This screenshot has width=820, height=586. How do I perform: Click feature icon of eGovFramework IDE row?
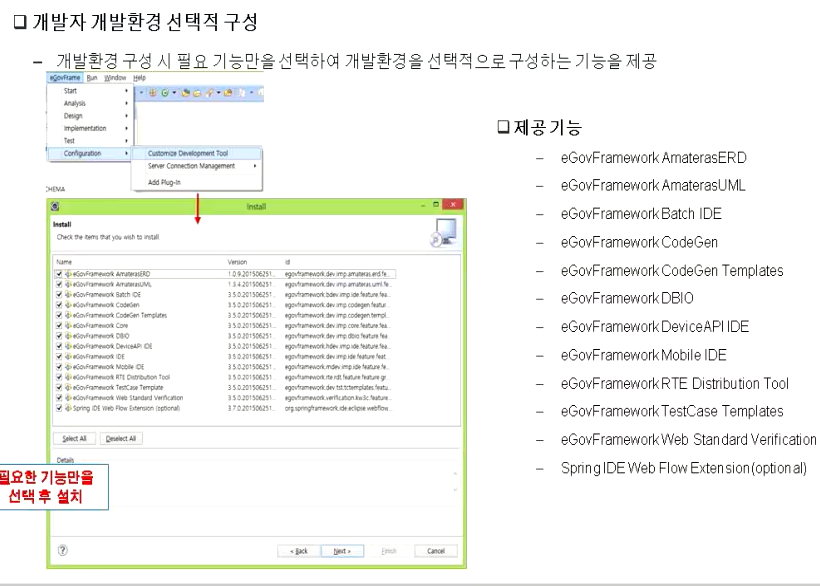68,357
